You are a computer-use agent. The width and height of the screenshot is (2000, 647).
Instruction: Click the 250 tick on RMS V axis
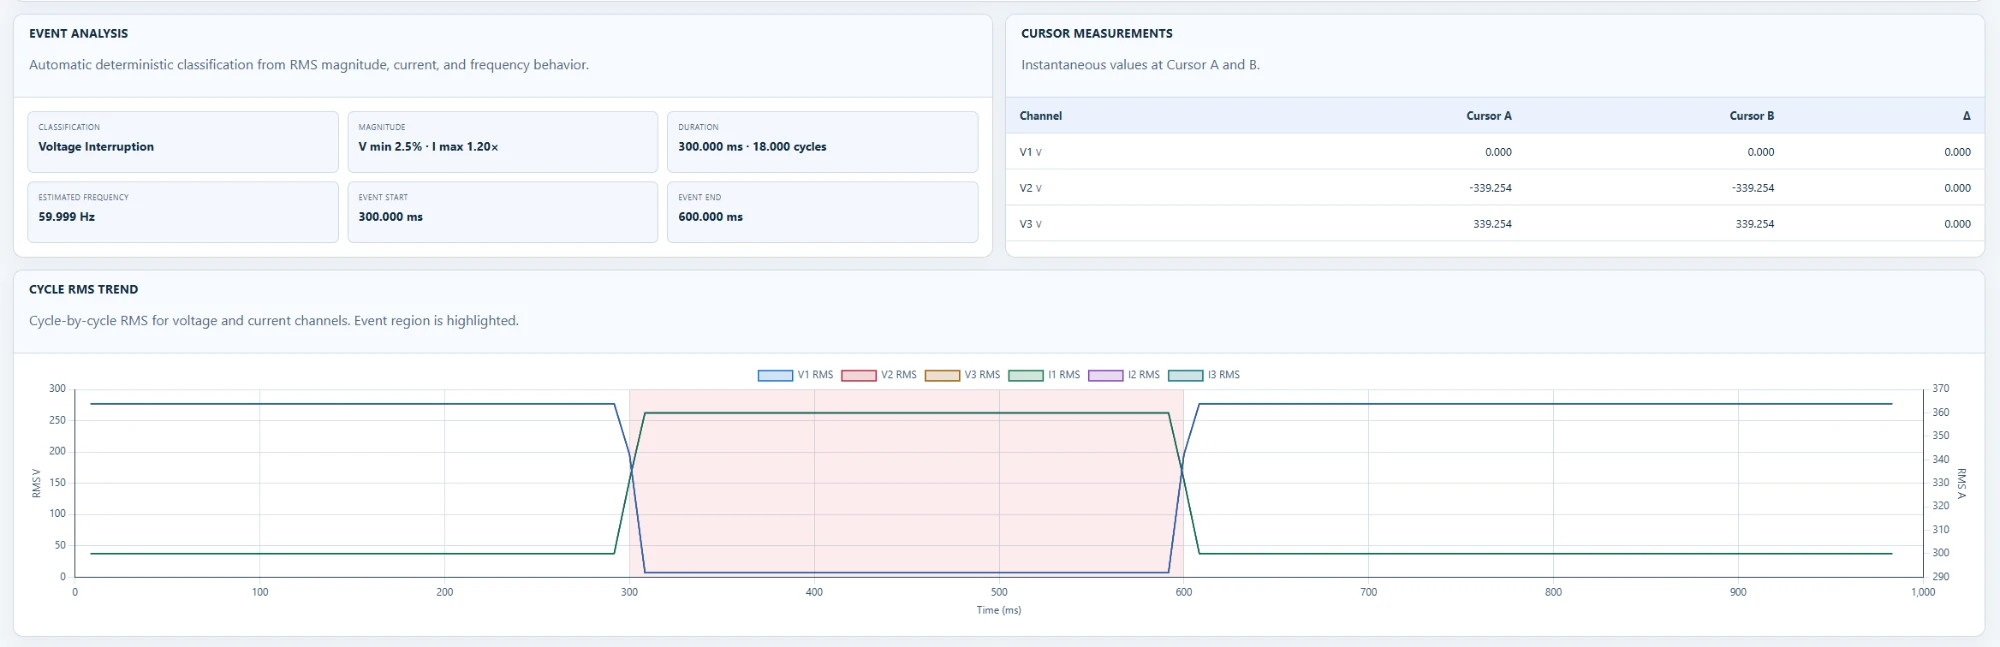point(57,420)
